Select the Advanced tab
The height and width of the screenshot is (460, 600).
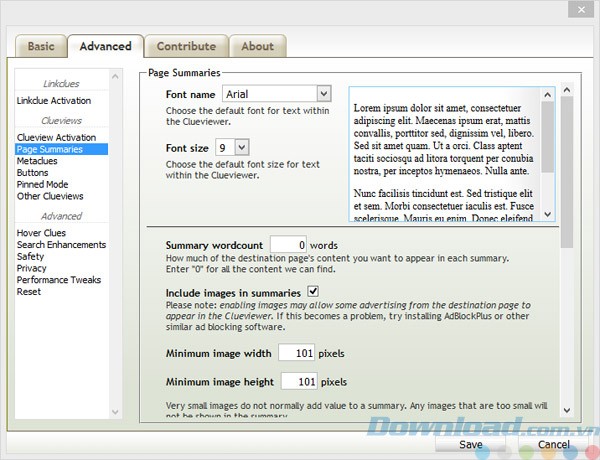tap(106, 46)
